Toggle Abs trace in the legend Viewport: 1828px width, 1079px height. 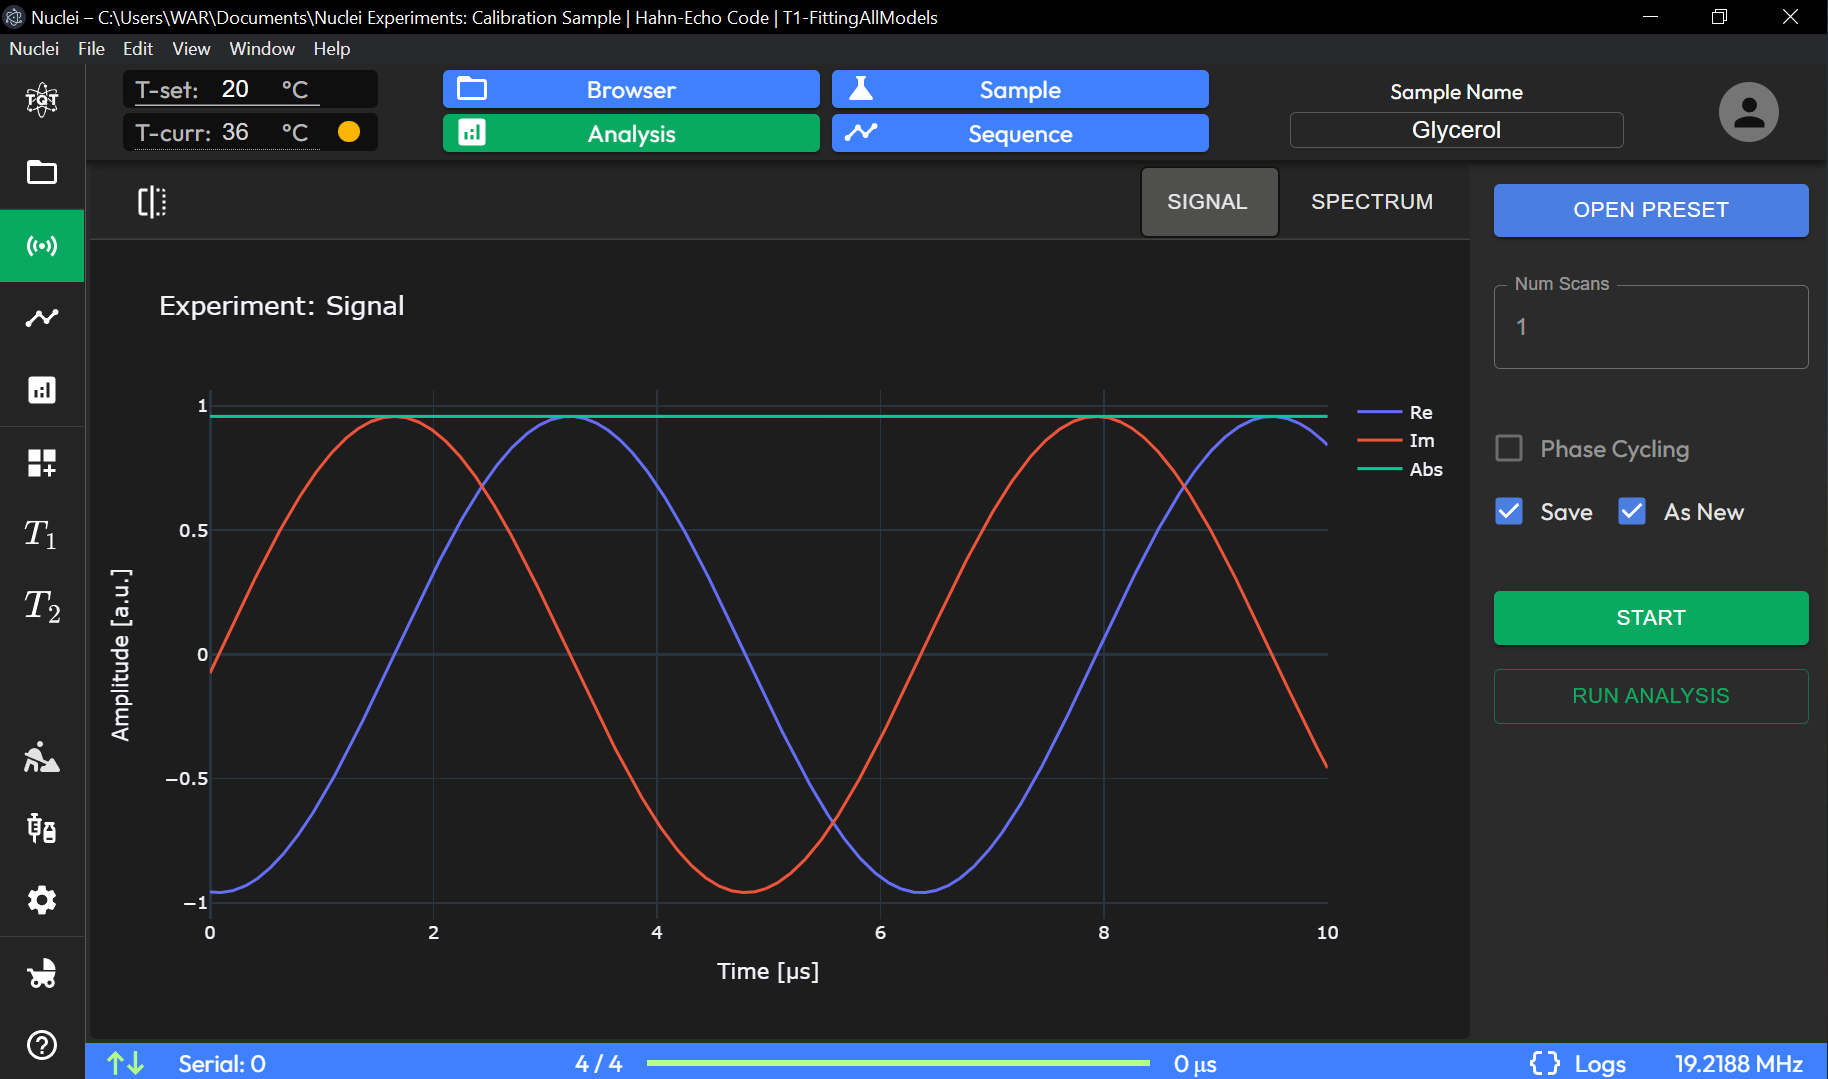point(1400,469)
